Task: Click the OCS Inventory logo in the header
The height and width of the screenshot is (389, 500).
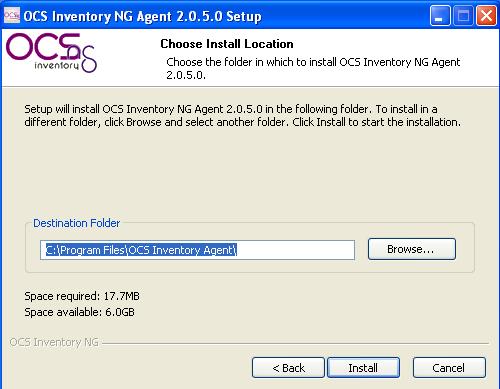Action: 52,53
